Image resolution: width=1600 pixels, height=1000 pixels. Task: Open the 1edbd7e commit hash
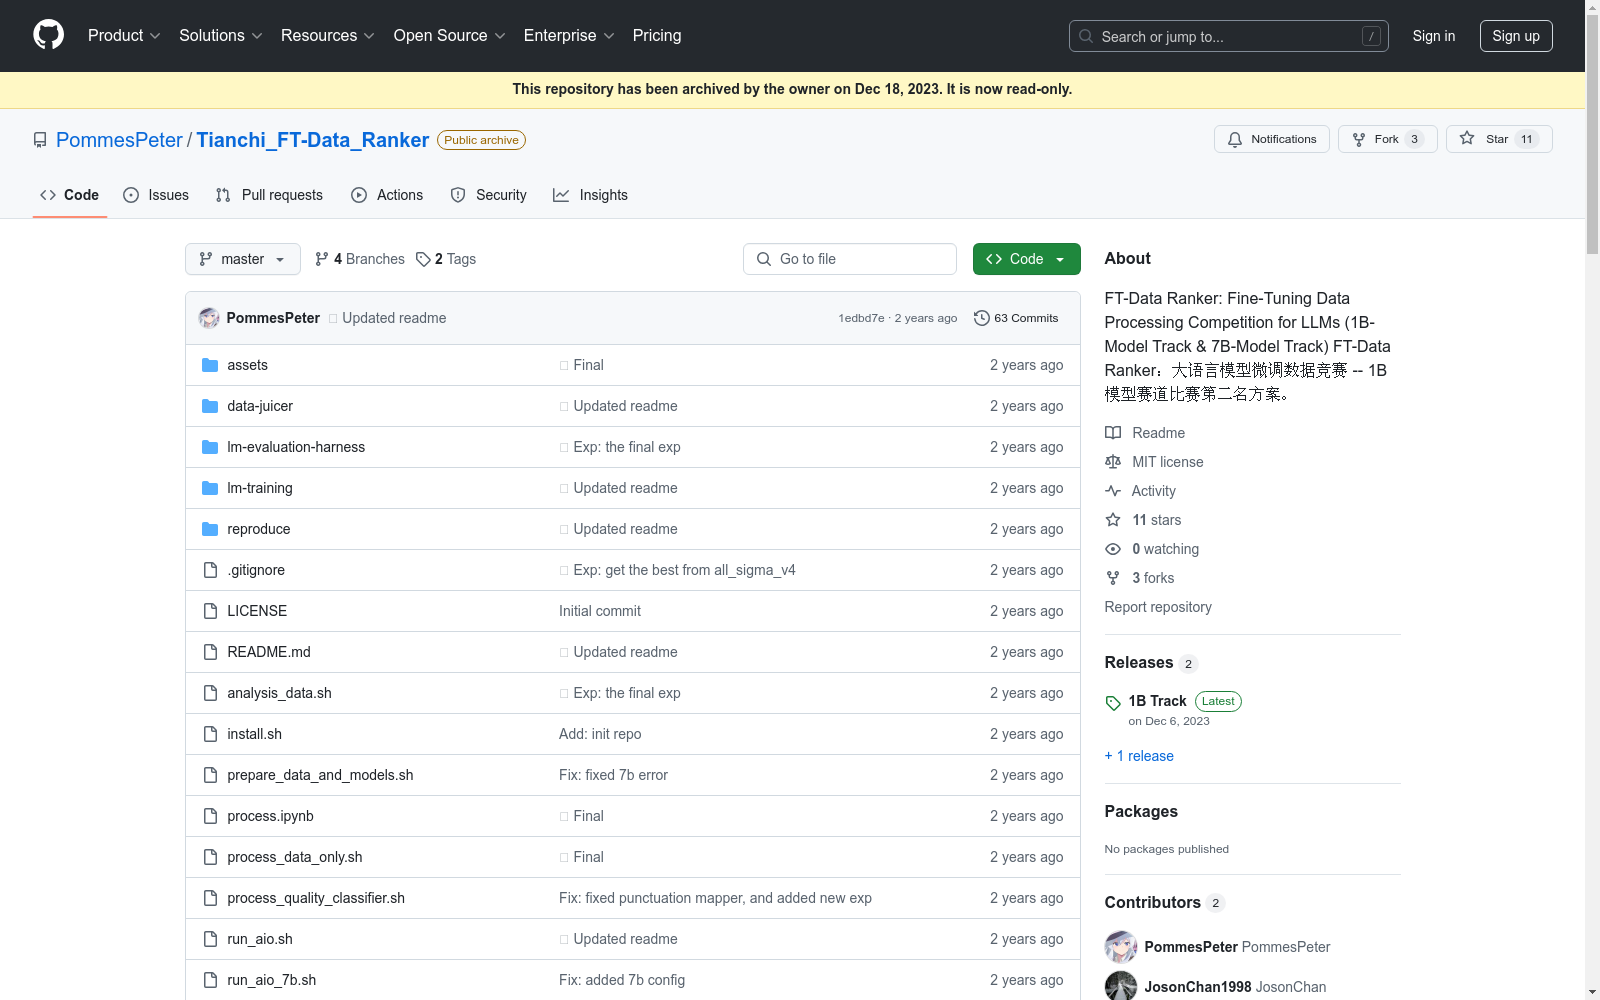[x=861, y=318]
